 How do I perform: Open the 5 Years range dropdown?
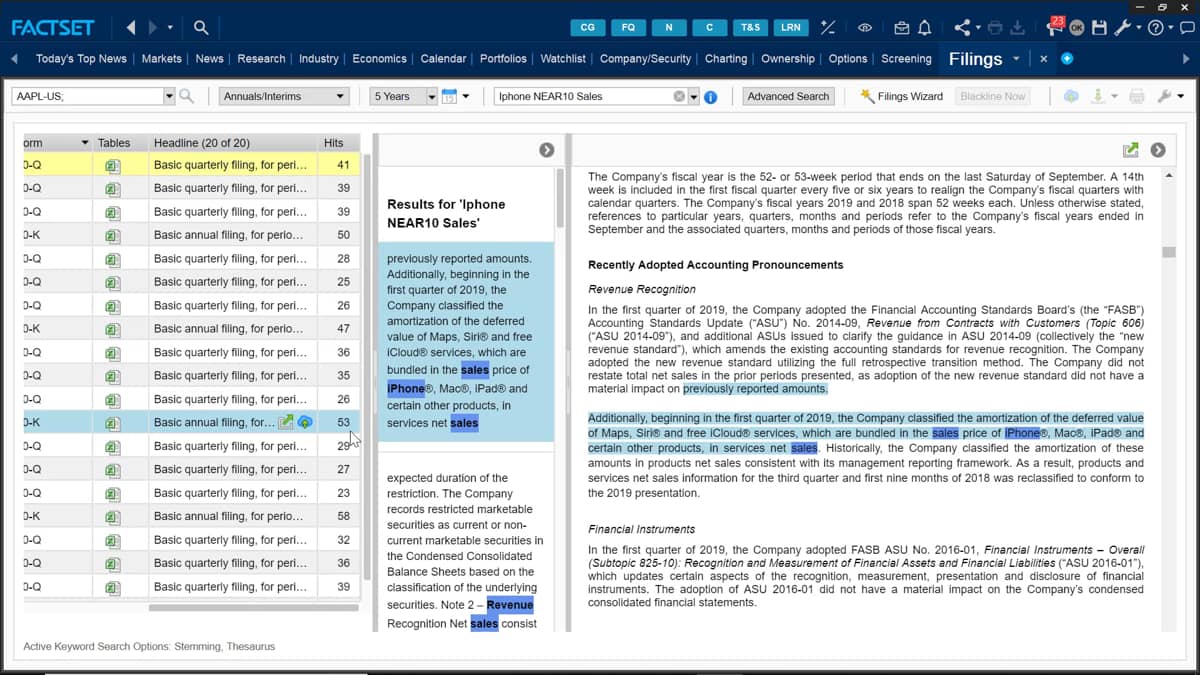(404, 96)
